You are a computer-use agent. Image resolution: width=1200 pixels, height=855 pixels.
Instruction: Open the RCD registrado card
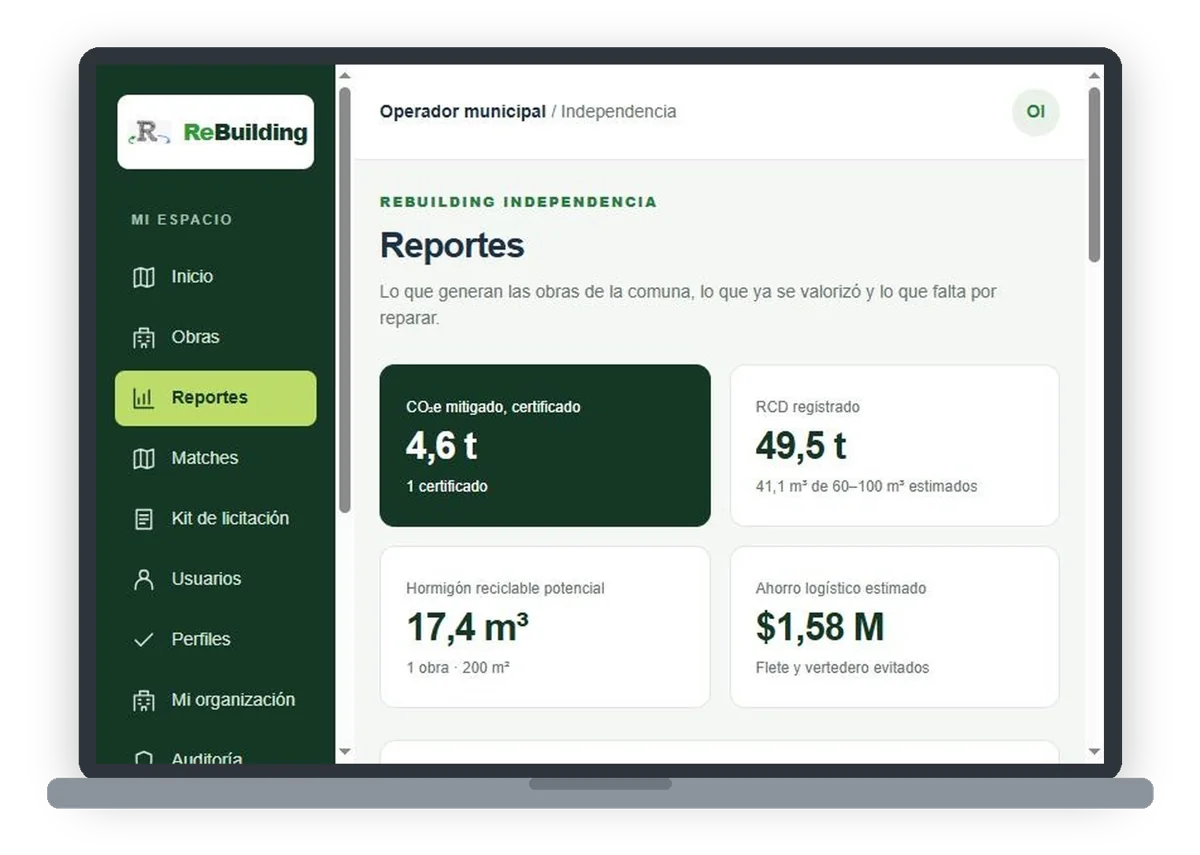pos(894,445)
